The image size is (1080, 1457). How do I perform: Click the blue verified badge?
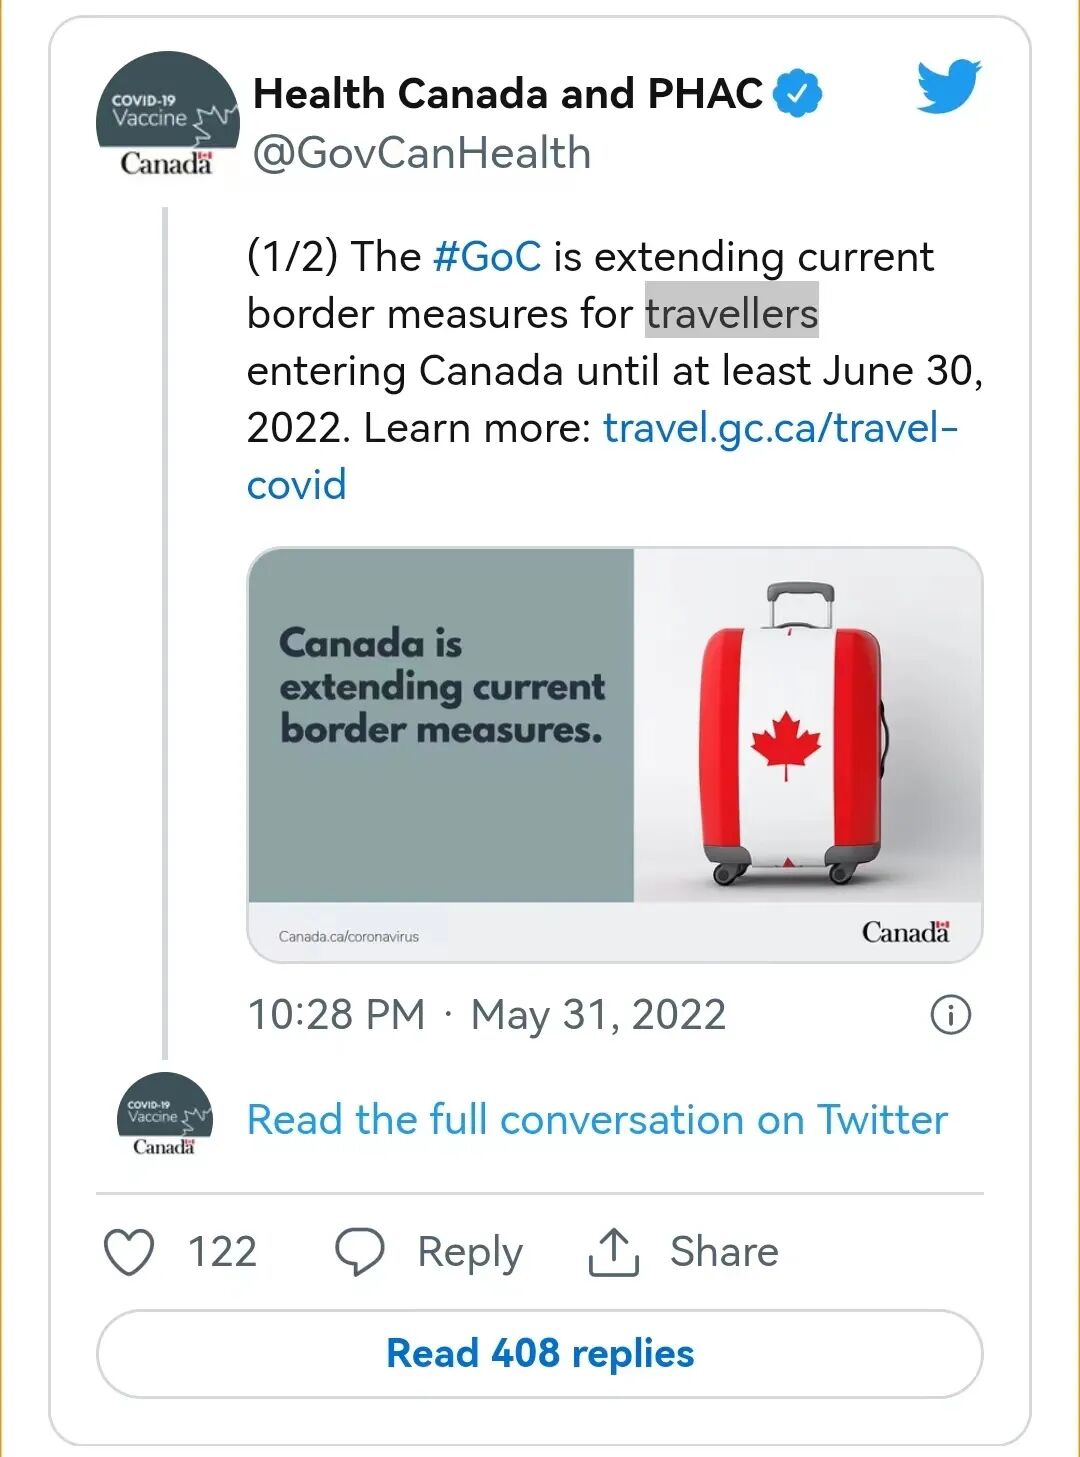pos(798,94)
